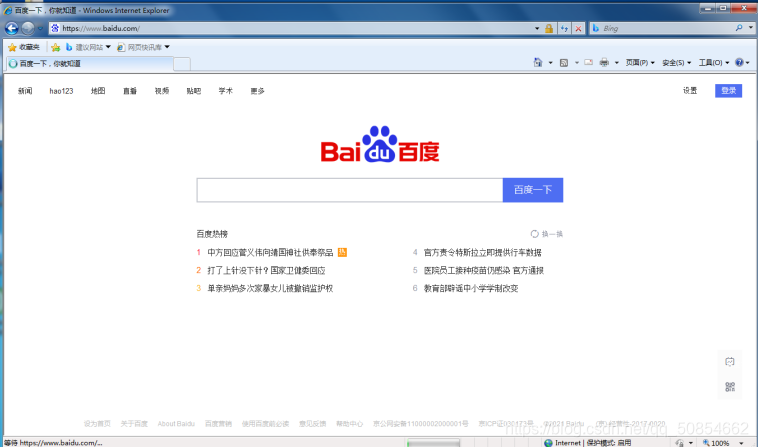Screen dimensions: 758x447
Task: Open the 新闻 news link
Action: tap(25, 91)
